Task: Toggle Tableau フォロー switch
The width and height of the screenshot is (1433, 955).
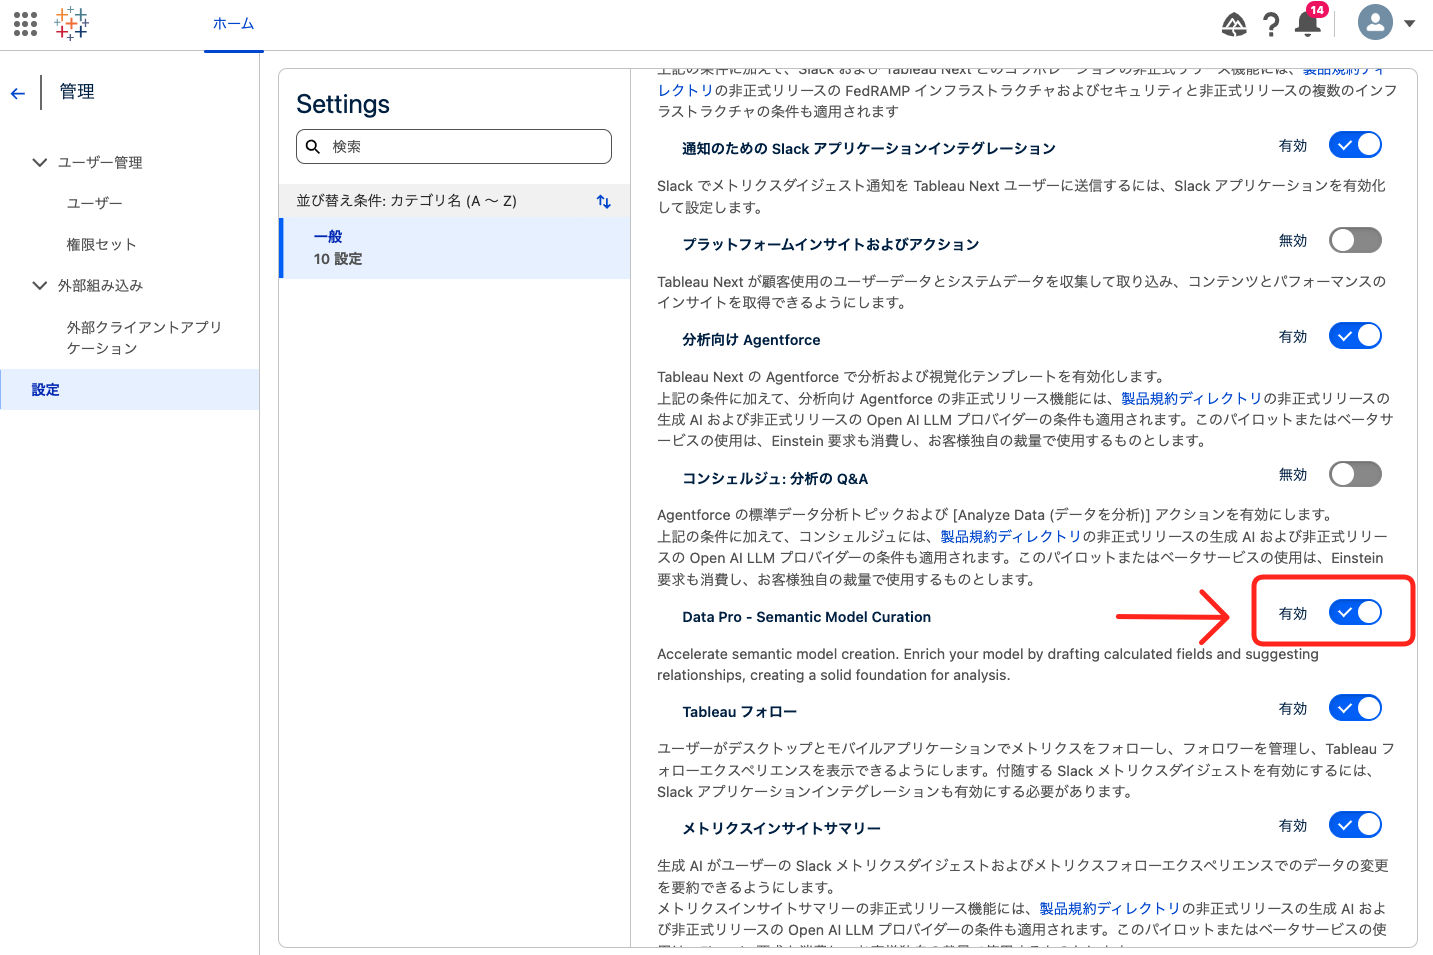Action: coord(1355,708)
